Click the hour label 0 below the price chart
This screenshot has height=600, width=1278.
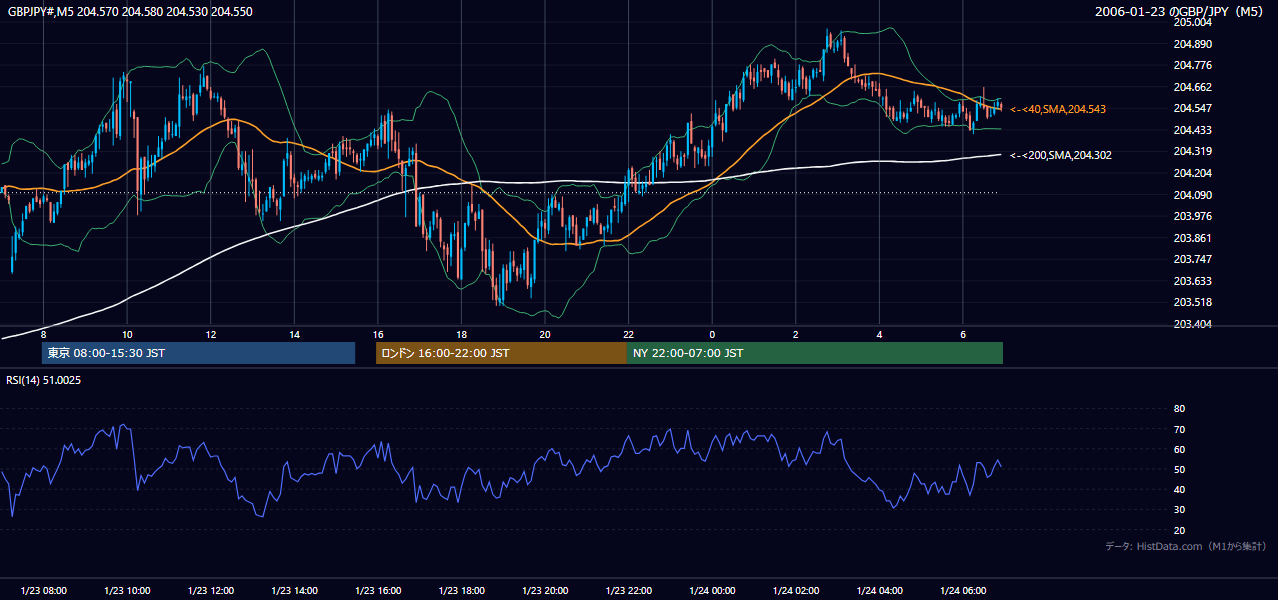coord(712,334)
